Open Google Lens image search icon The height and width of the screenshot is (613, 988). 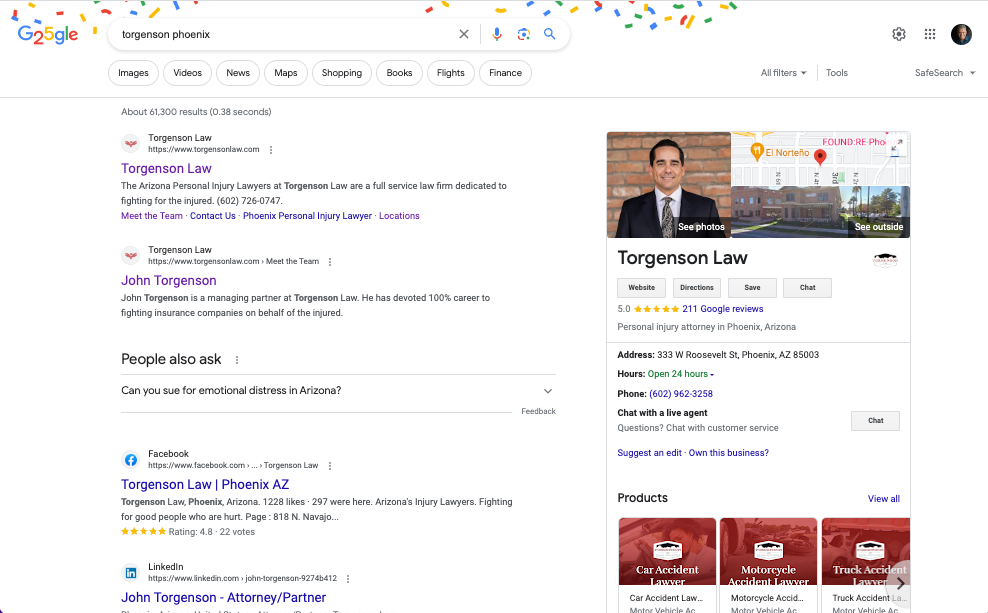(523, 34)
